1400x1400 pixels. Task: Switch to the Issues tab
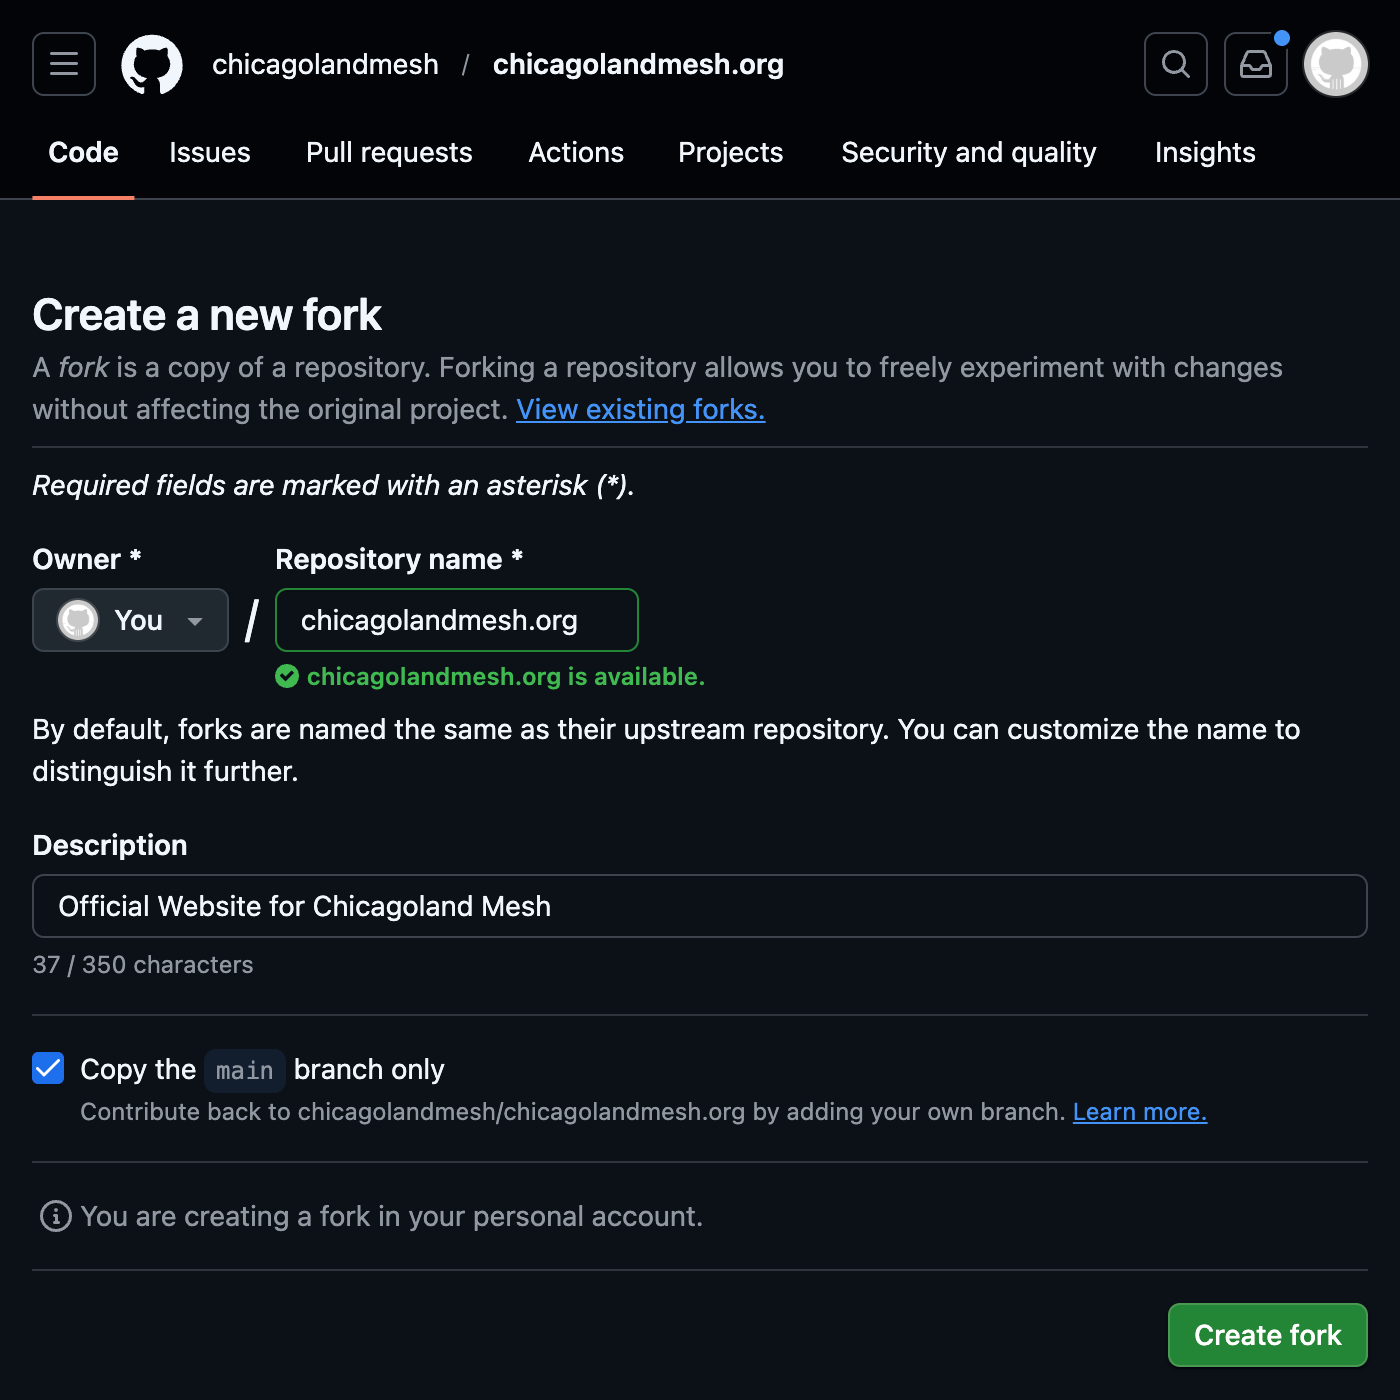click(209, 152)
